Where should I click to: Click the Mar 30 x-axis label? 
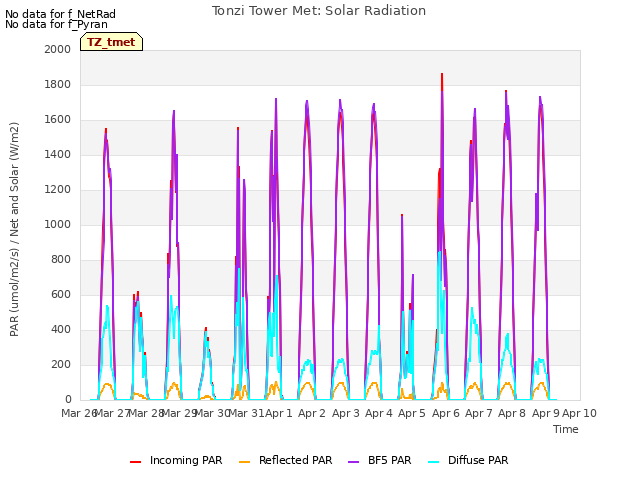pos(212,413)
